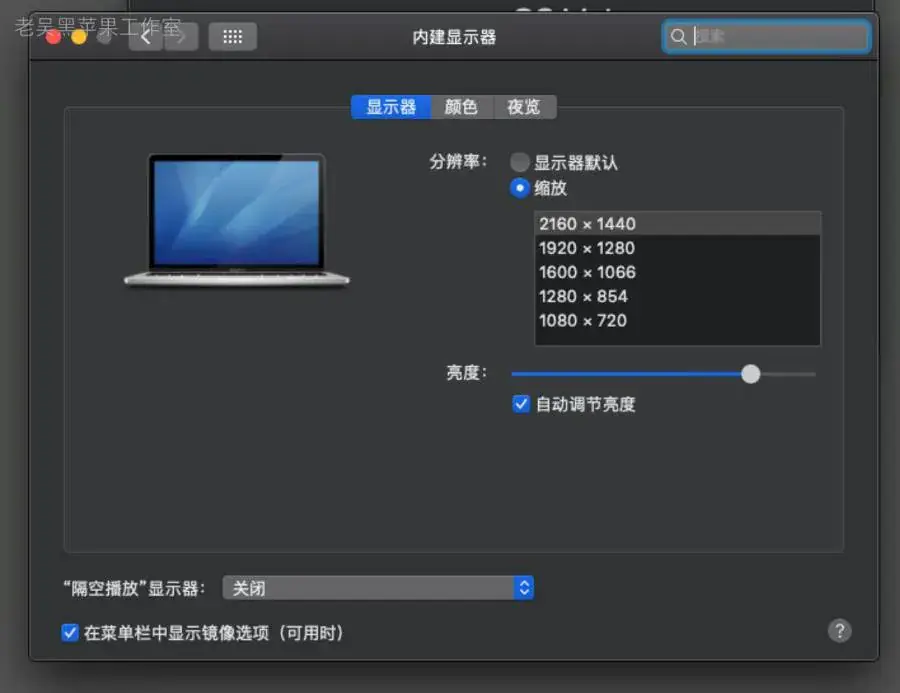Click the red close window button
Screen dimensions: 900x693
[x=53, y=37]
